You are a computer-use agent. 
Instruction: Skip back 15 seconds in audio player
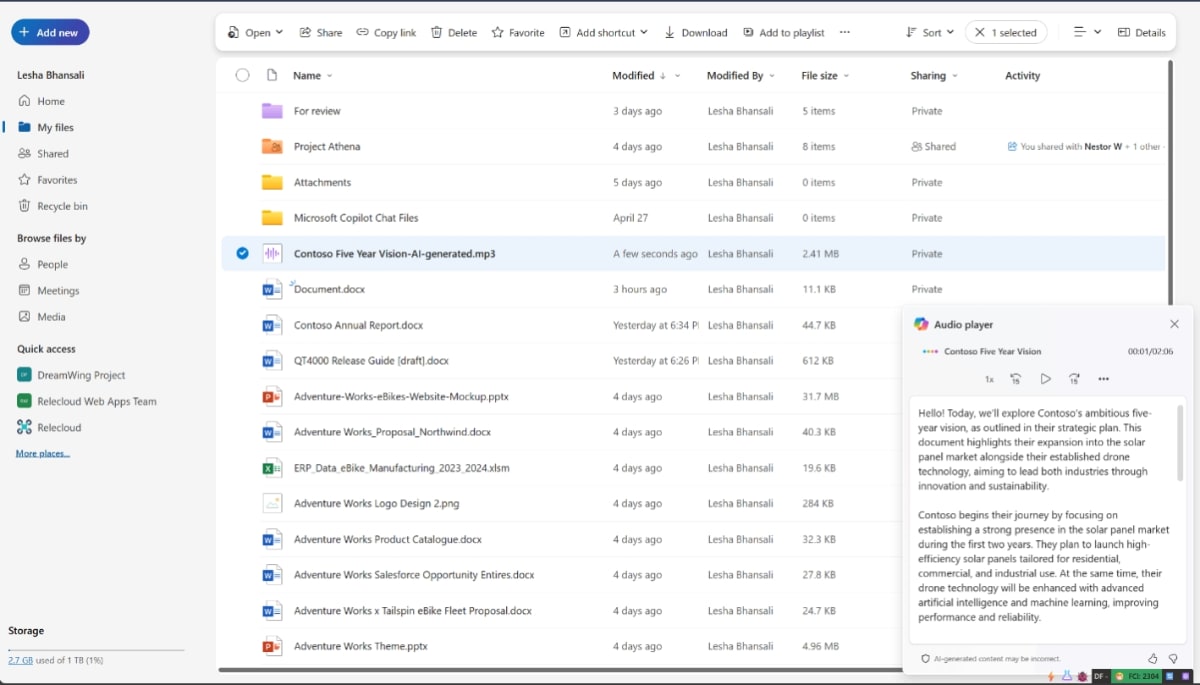(1015, 379)
